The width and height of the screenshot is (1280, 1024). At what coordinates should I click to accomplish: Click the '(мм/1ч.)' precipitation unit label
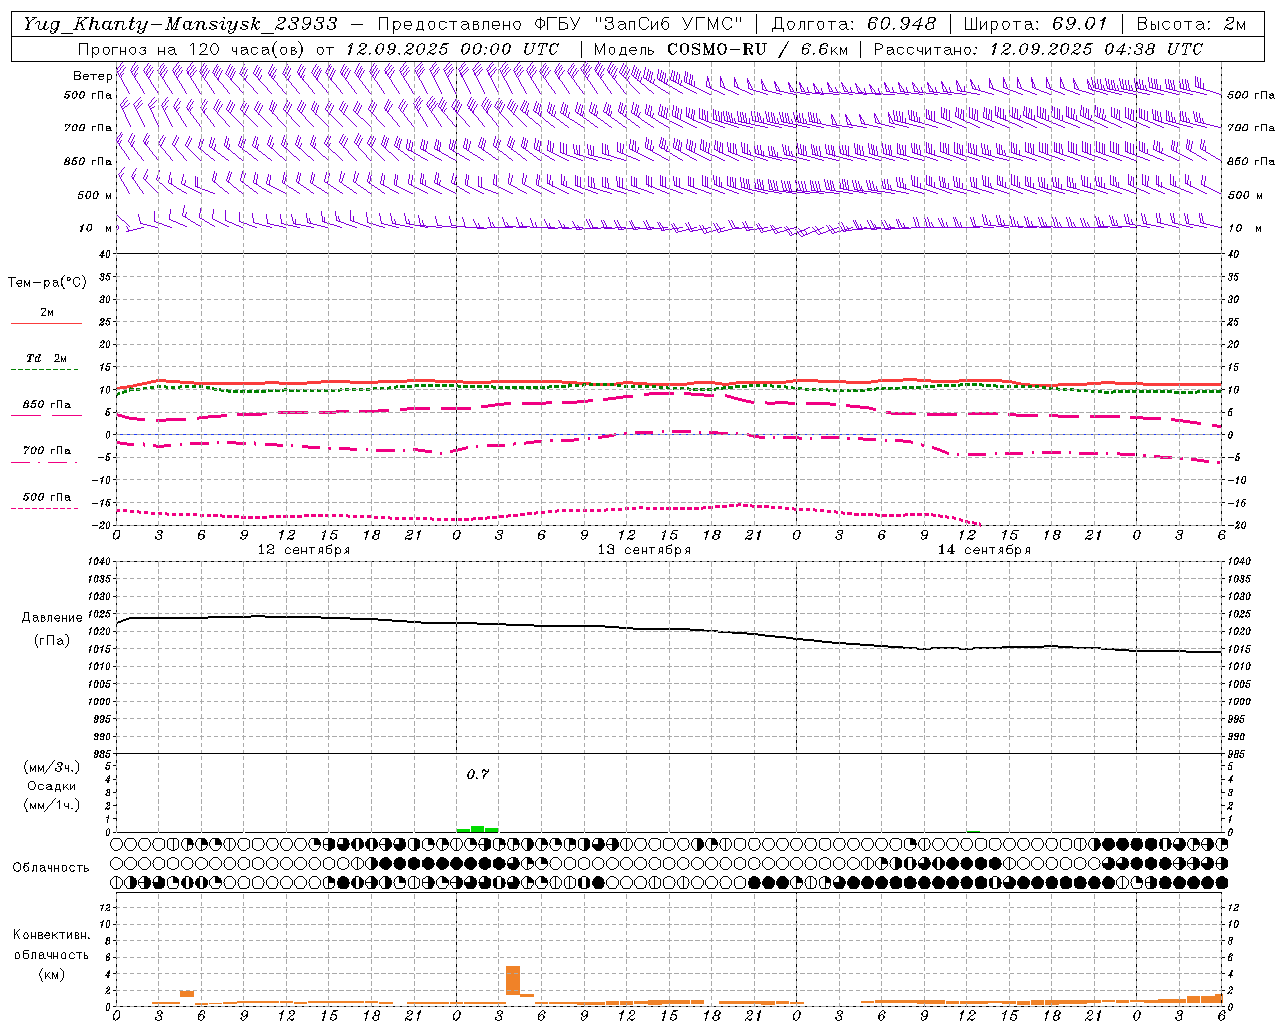(x=52, y=805)
